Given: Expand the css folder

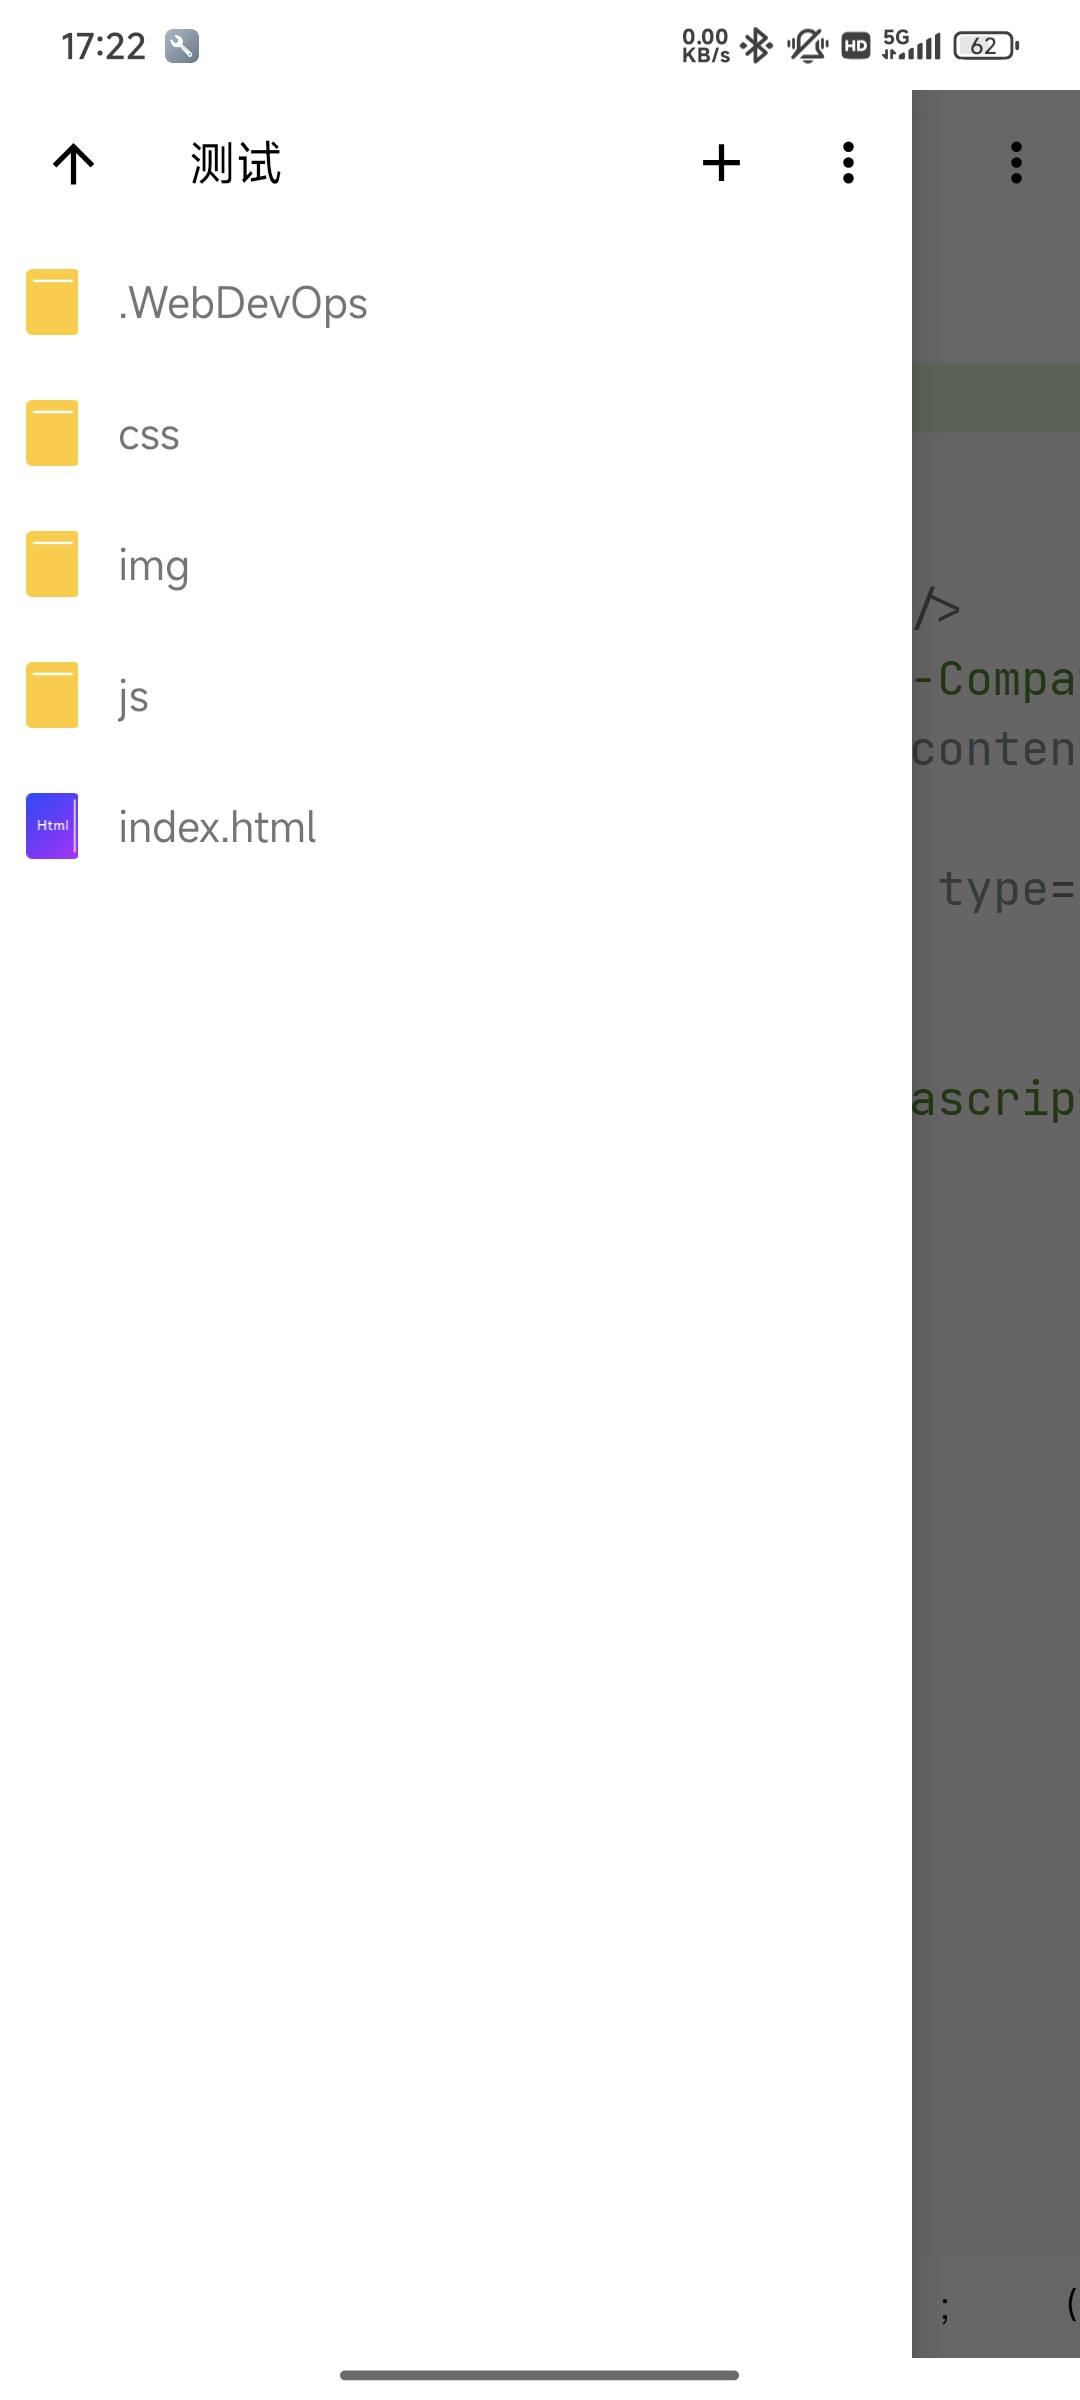Looking at the screenshot, I should click(149, 435).
